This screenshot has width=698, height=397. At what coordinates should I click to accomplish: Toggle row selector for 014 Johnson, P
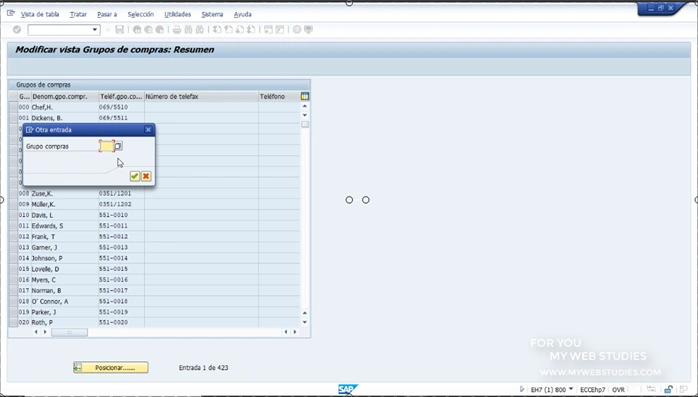13,258
